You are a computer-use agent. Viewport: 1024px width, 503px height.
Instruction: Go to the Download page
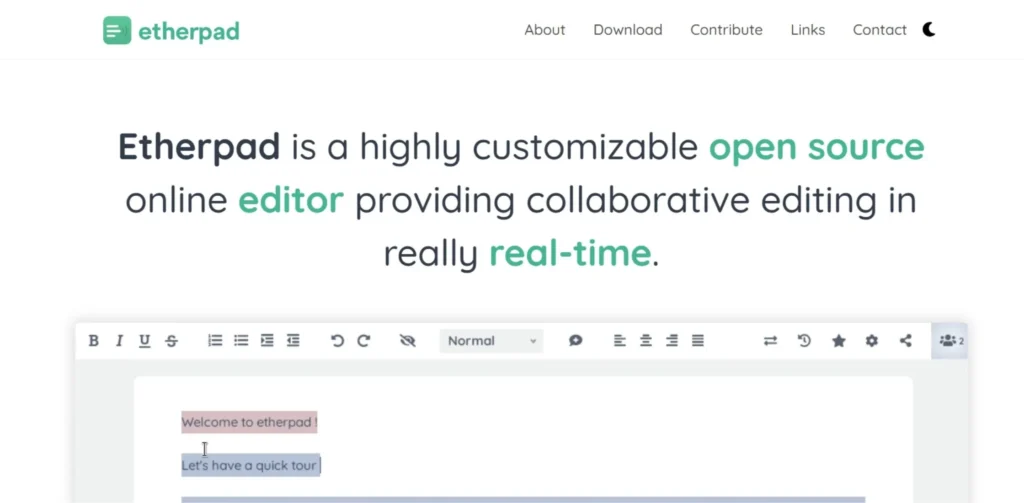(x=628, y=30)
